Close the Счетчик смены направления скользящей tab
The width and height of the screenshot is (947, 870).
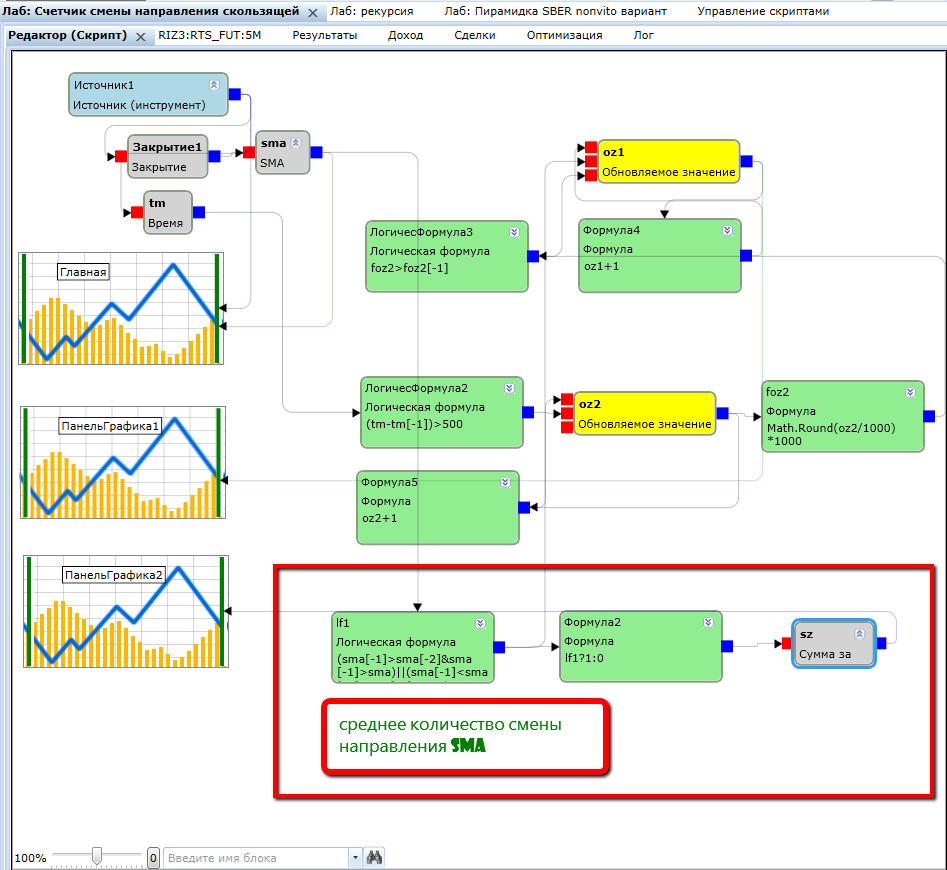coord(312,13)
